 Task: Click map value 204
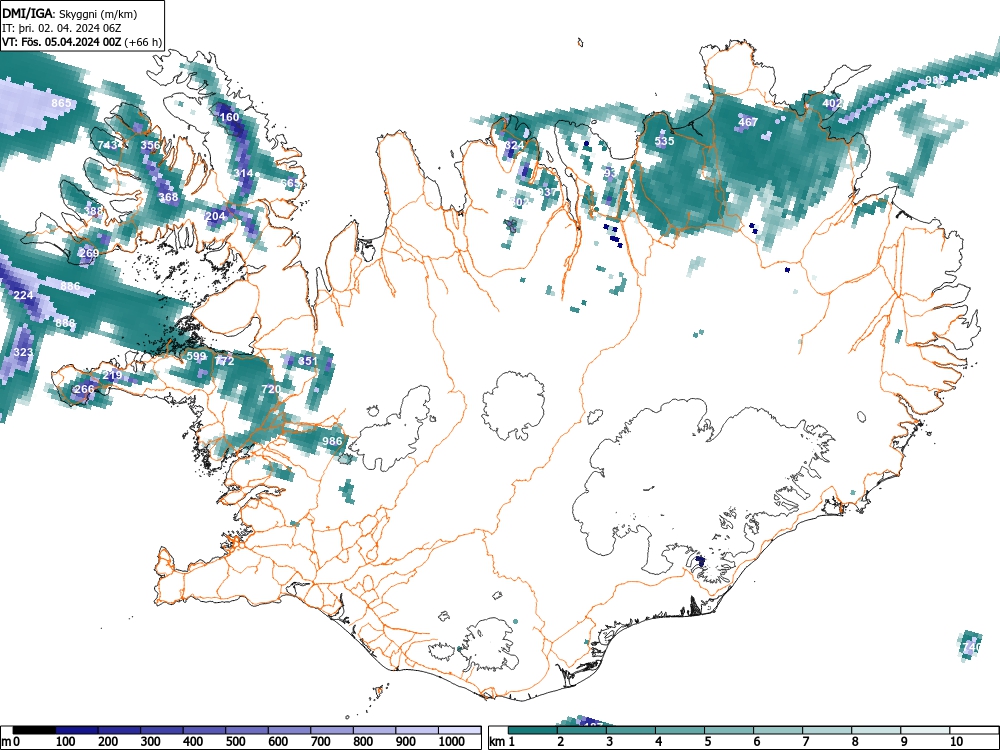click(x=216, y=216)
